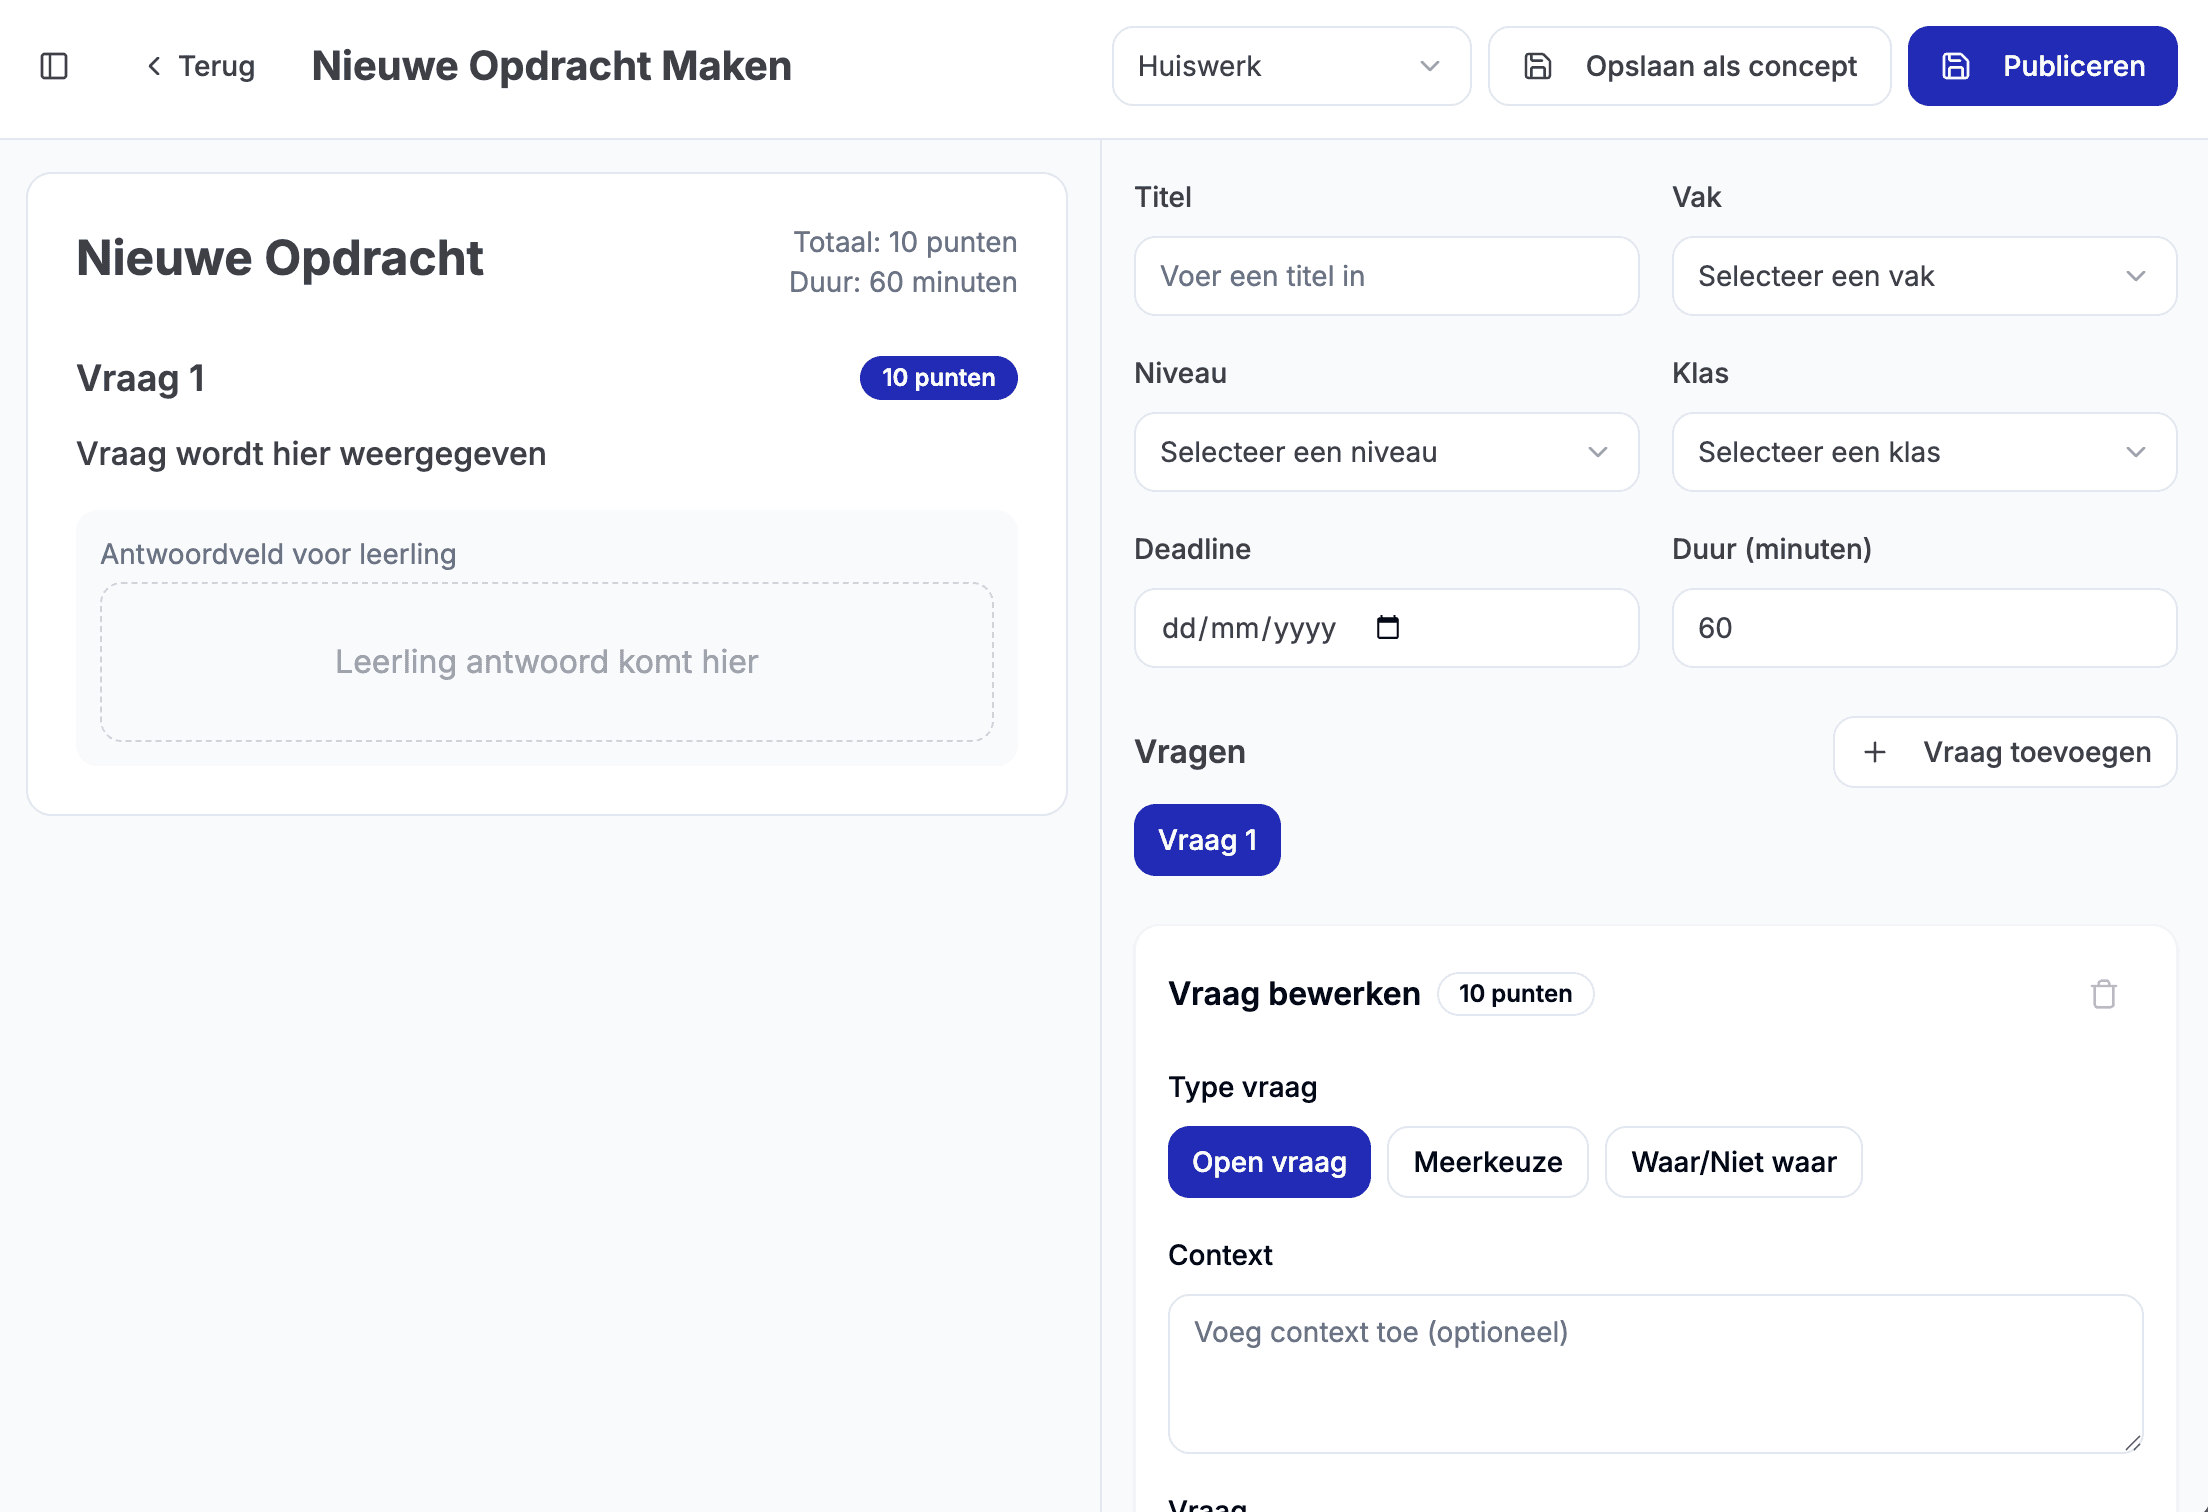Toggle the sidebar panel icon
The height and width of the screenshot is (1512, 2208).
tap(54, 66)
